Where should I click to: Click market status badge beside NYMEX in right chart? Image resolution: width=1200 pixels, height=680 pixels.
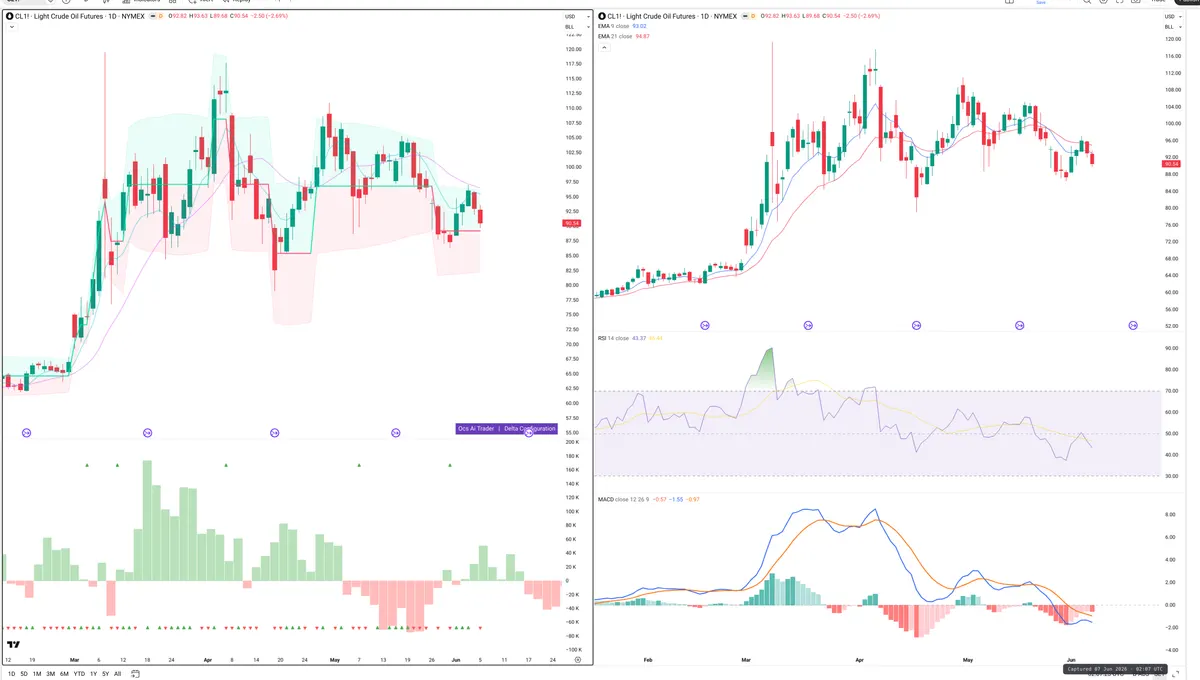tap(747, 17)
